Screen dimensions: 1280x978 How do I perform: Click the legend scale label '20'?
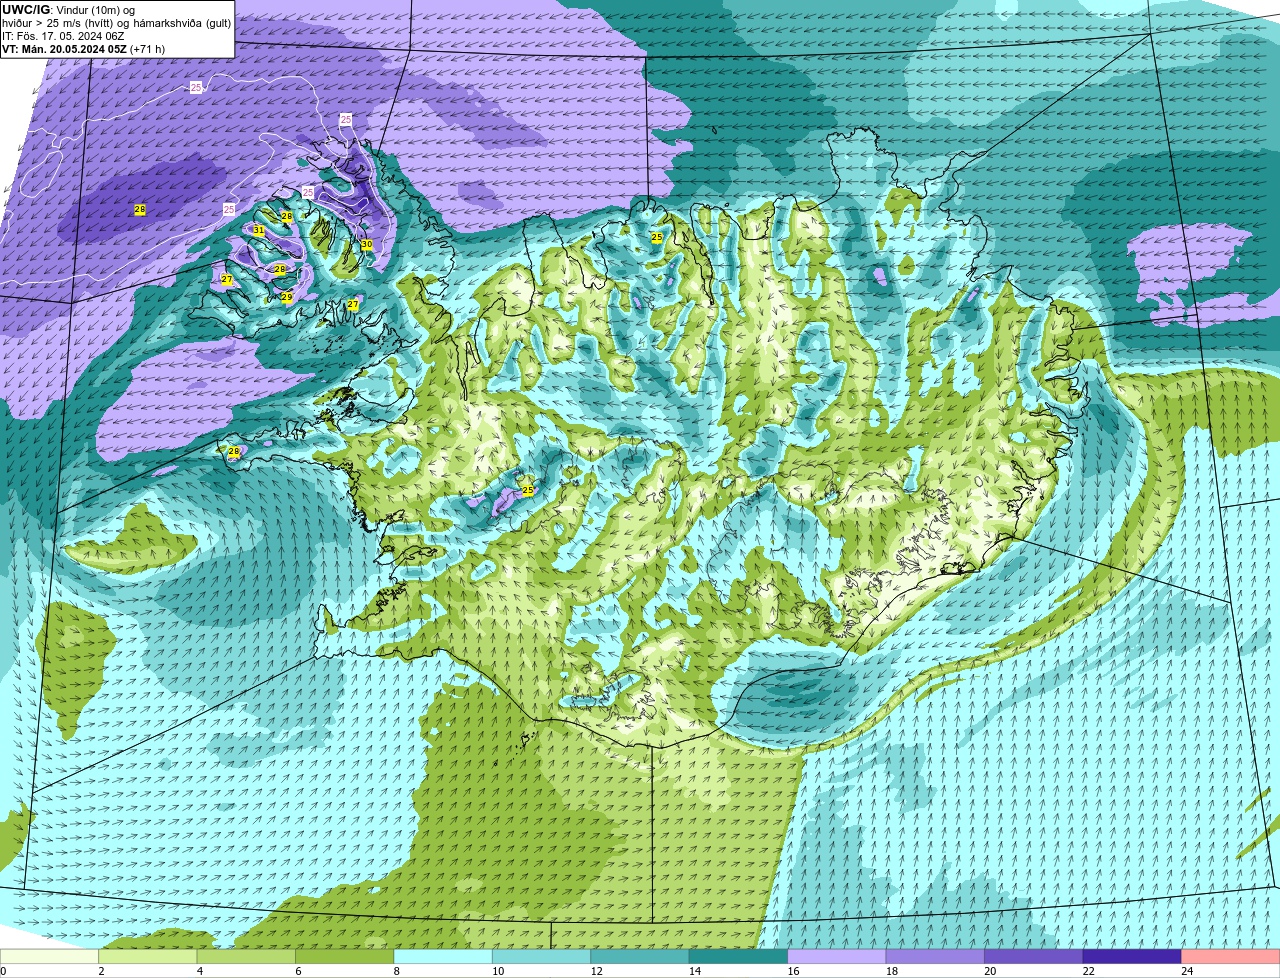coord(990,971)
